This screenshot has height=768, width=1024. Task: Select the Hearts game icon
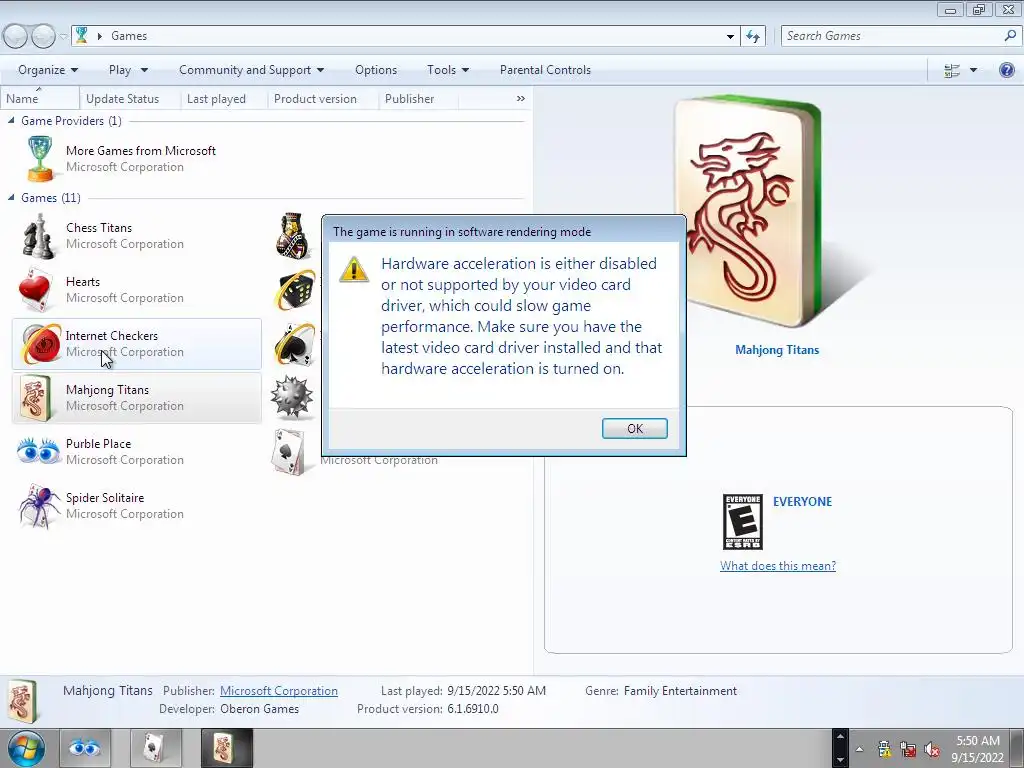coord(35,290)
